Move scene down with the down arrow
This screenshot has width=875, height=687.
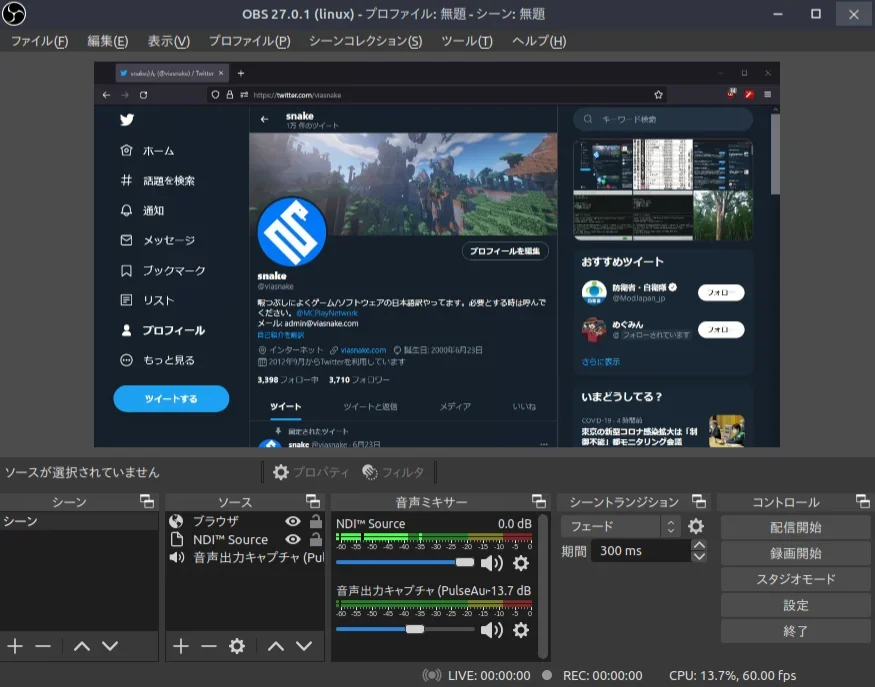pos(110,646)
